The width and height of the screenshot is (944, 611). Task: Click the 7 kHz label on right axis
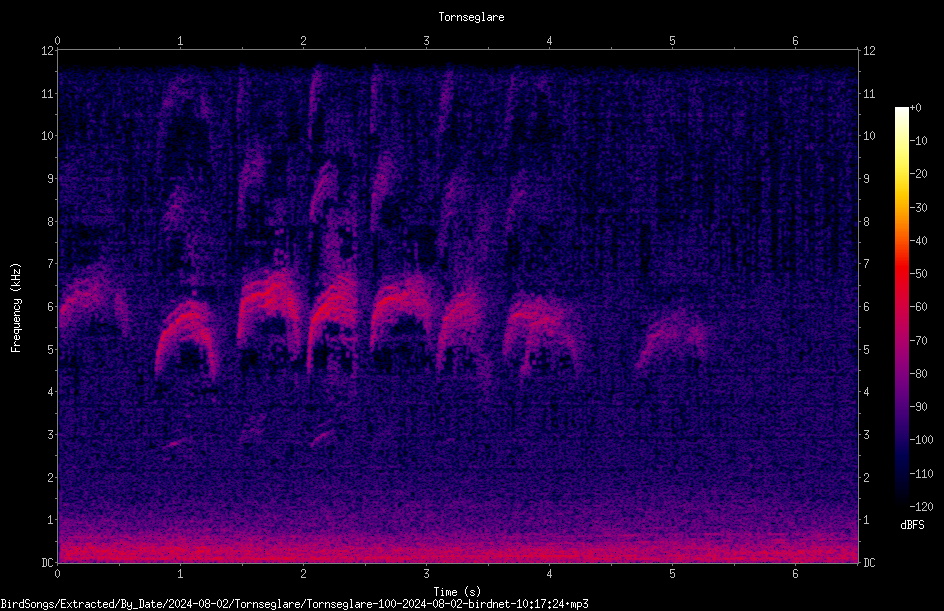click(x=866, y=264)
